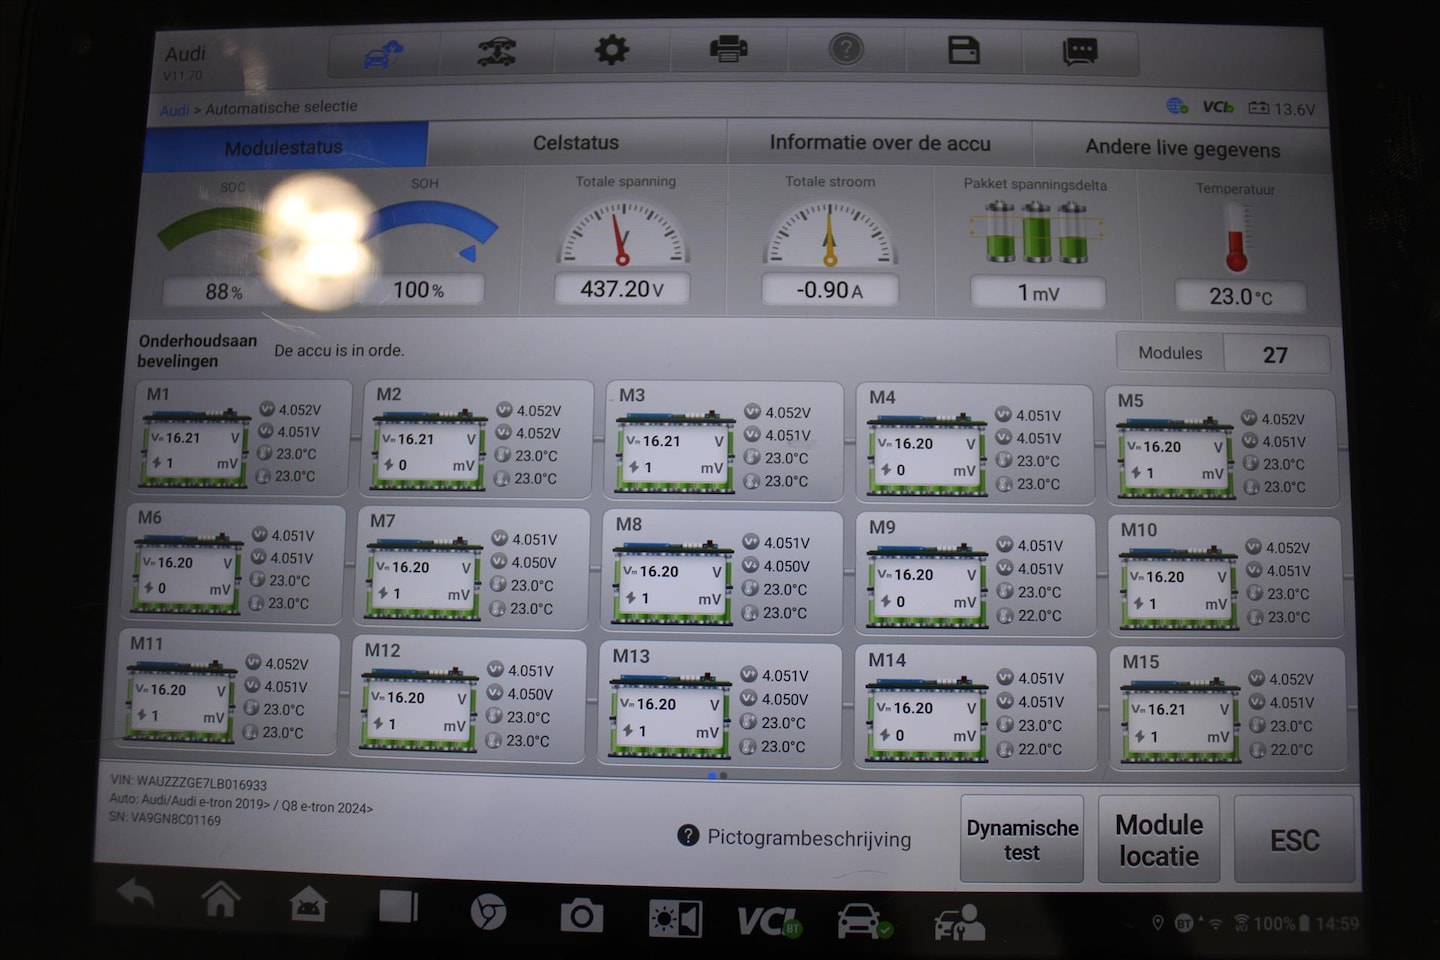The width and height of the screenshot is (1440, 960).
Task: Open the Informatie over de accu tab
Action: coord(880,143)
